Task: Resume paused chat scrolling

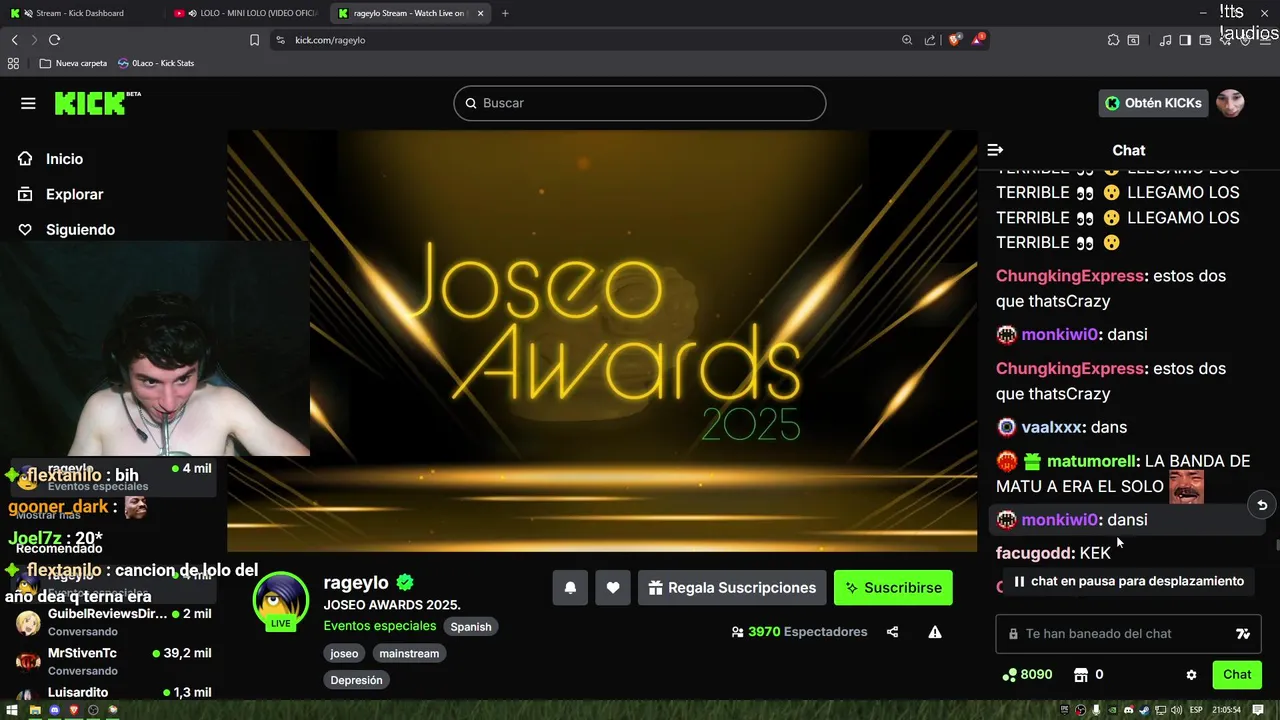Action: (1127, 581)
